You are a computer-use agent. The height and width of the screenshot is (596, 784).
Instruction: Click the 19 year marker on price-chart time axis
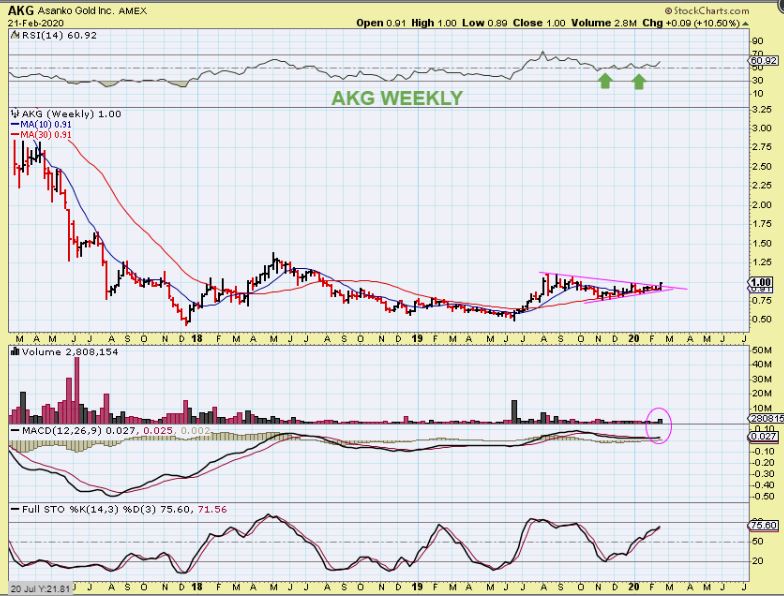(417, 338)
